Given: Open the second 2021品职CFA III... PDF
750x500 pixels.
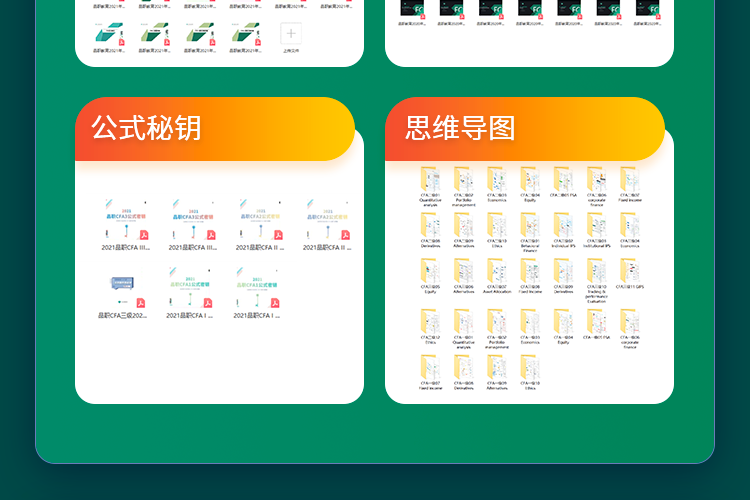Looking at the screenshot, I should (193, 225).
